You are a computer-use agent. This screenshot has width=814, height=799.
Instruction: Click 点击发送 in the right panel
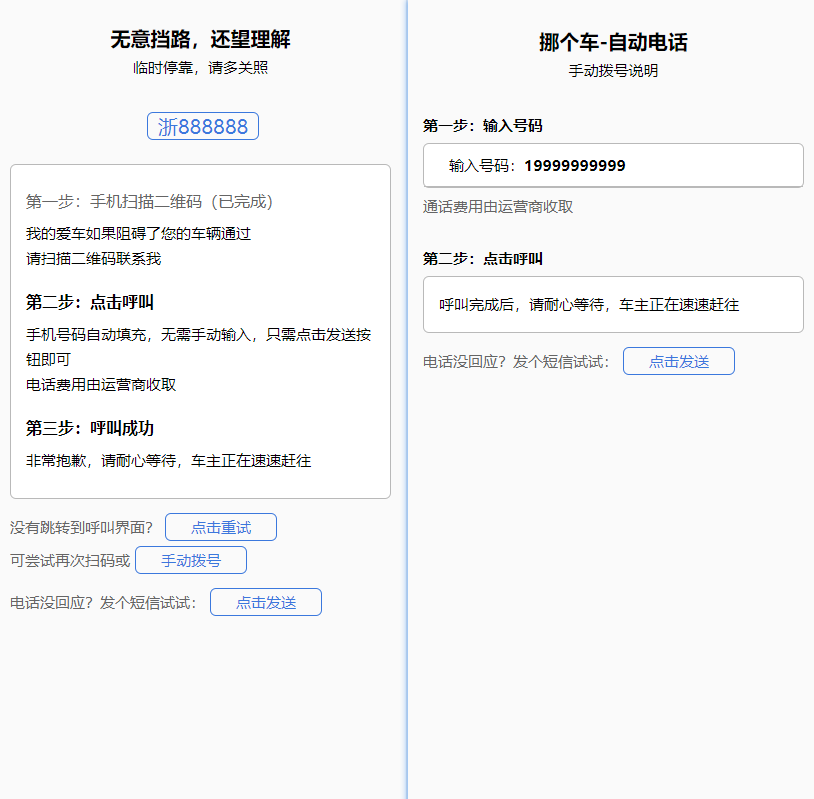[x=679, y=361]
